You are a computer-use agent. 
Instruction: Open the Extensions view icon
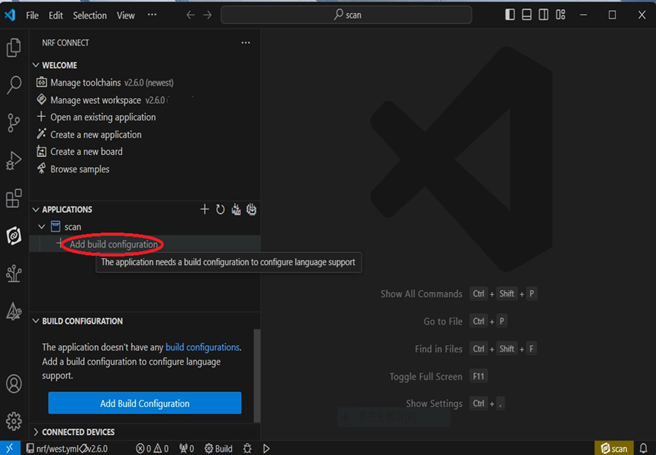pyautogui.click(x=14, y=199)
